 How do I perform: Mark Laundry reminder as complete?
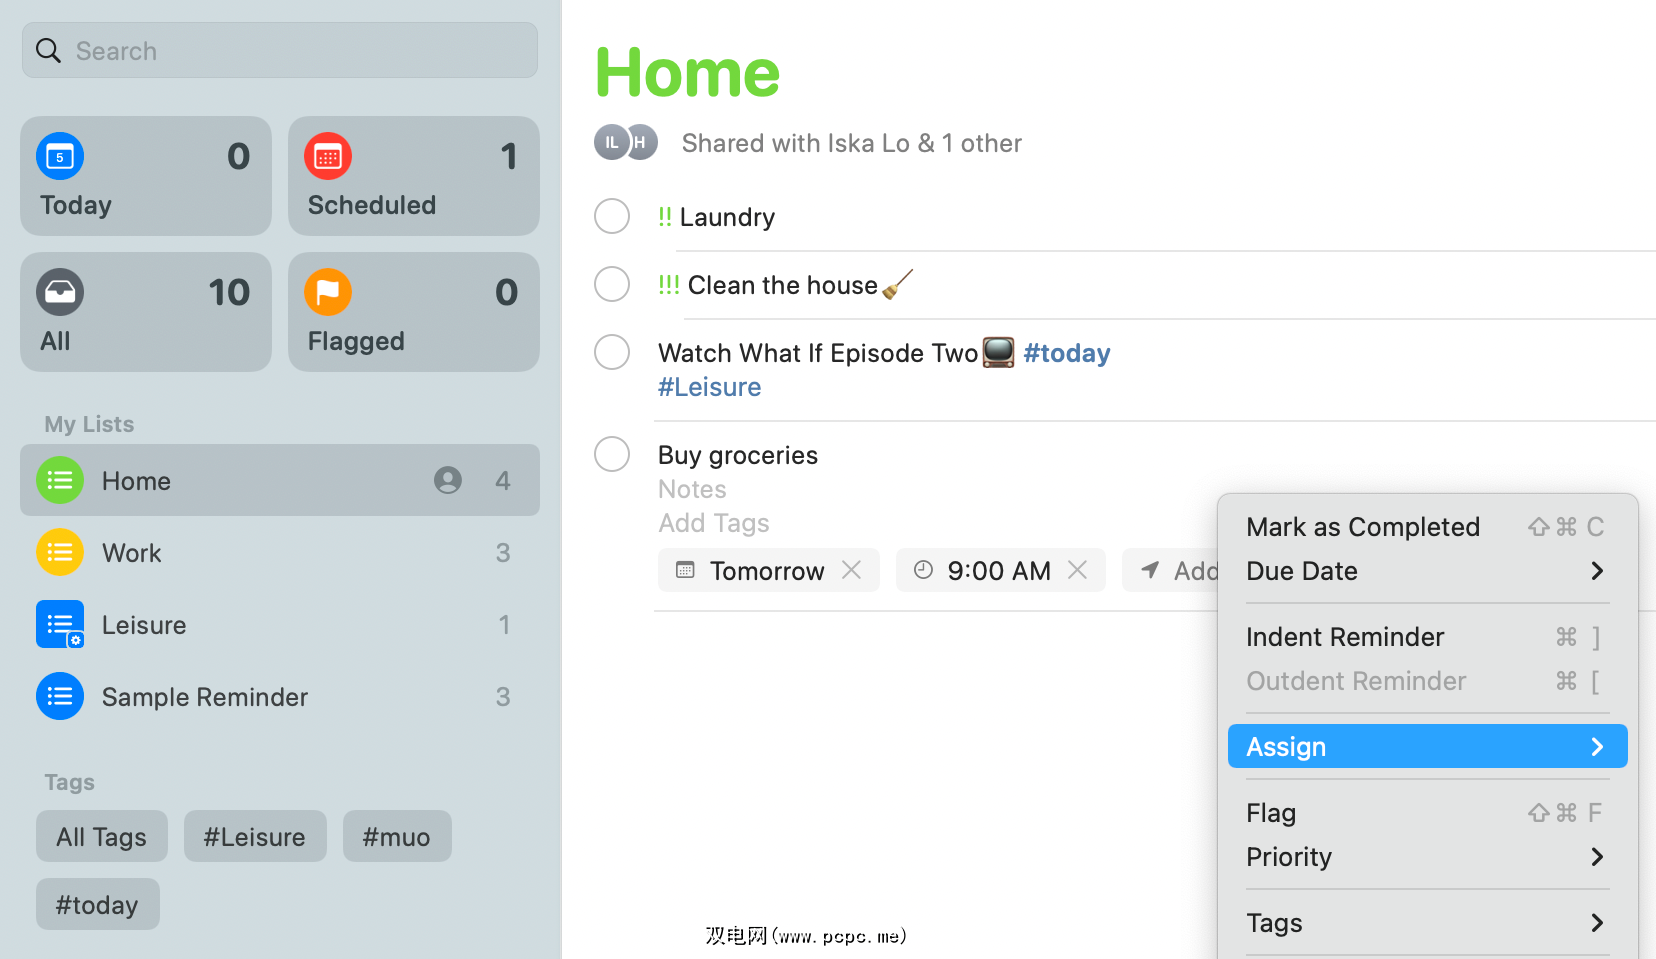tap(612, 216)
